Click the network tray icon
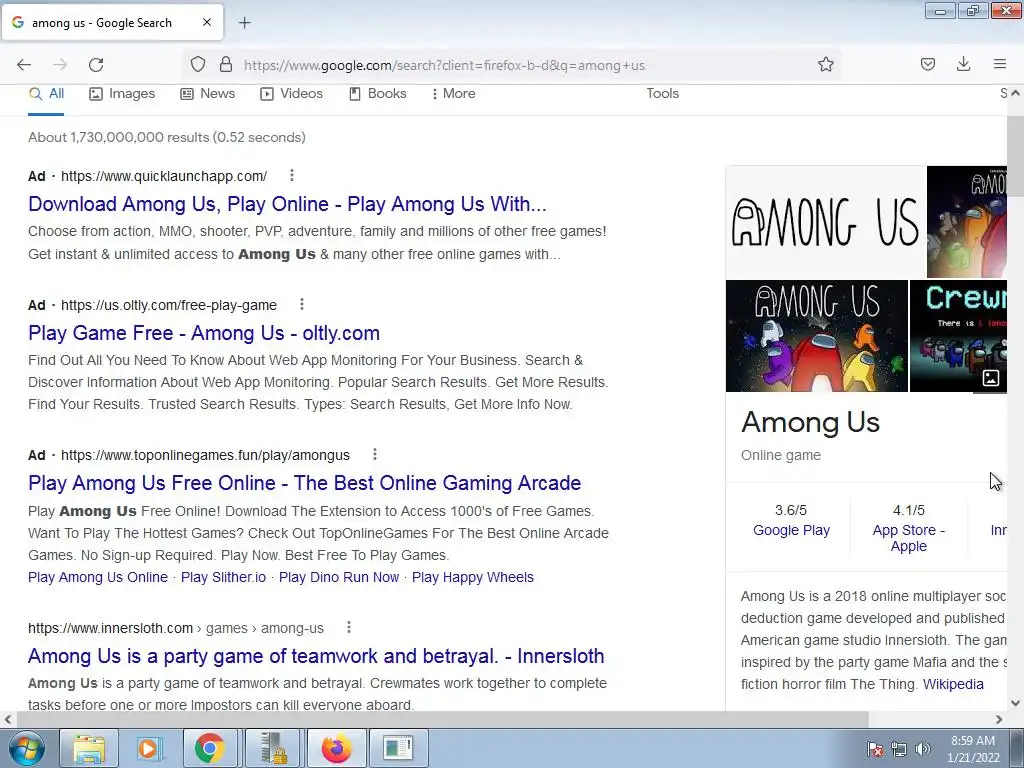Viewport: 1024px width, 768px height. [899, 749]
